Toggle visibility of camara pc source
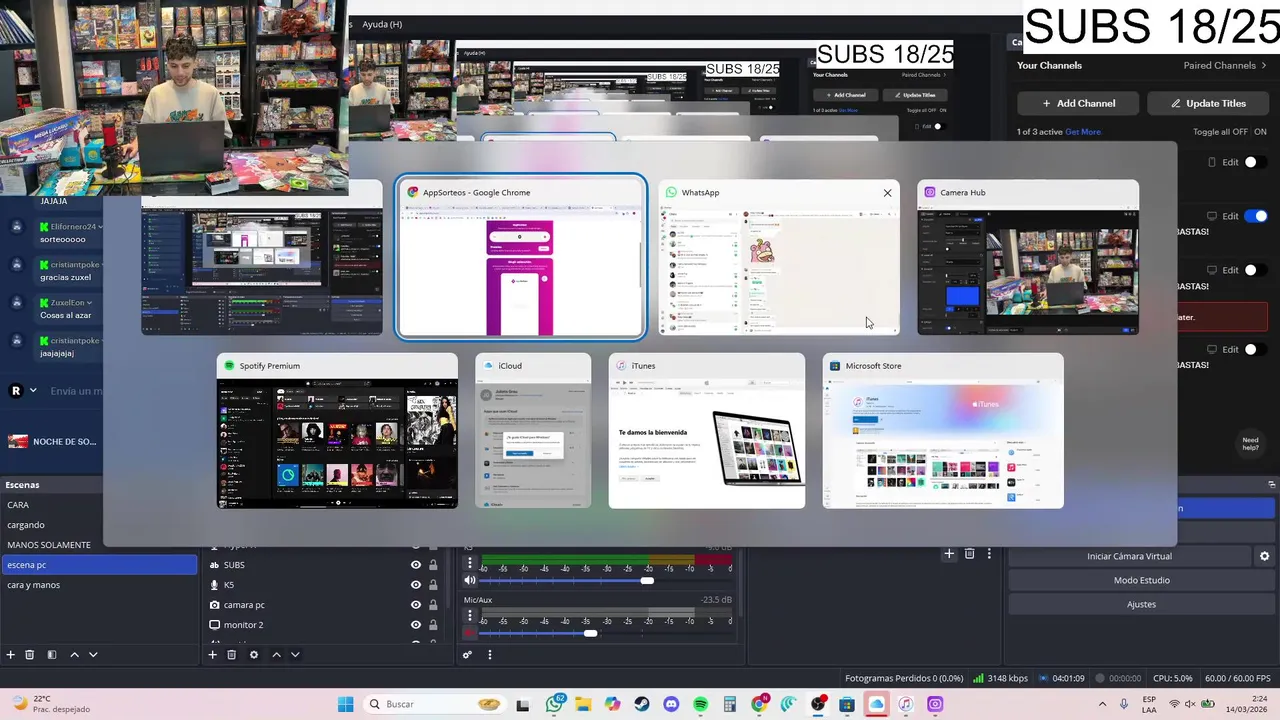Image resolution: width=1280 pixels, height=720 pixels. [416, 605]
